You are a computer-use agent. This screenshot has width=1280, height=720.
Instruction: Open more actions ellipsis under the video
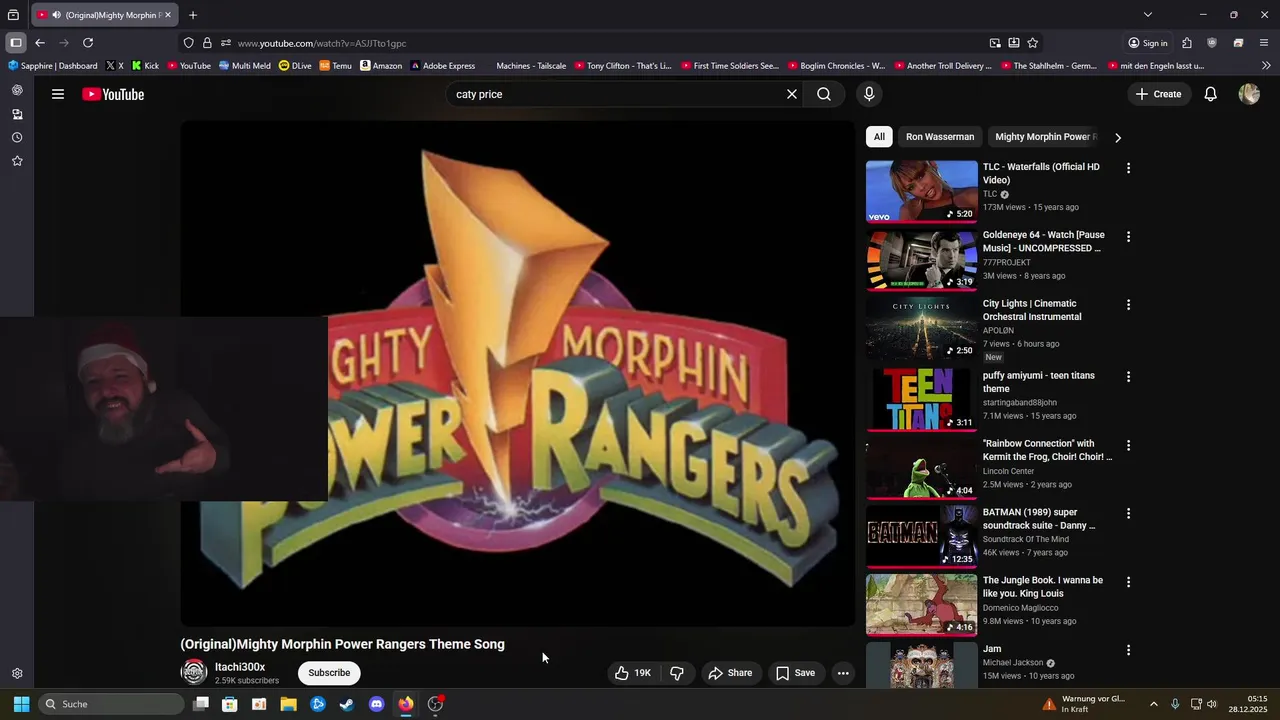[843, 673]
